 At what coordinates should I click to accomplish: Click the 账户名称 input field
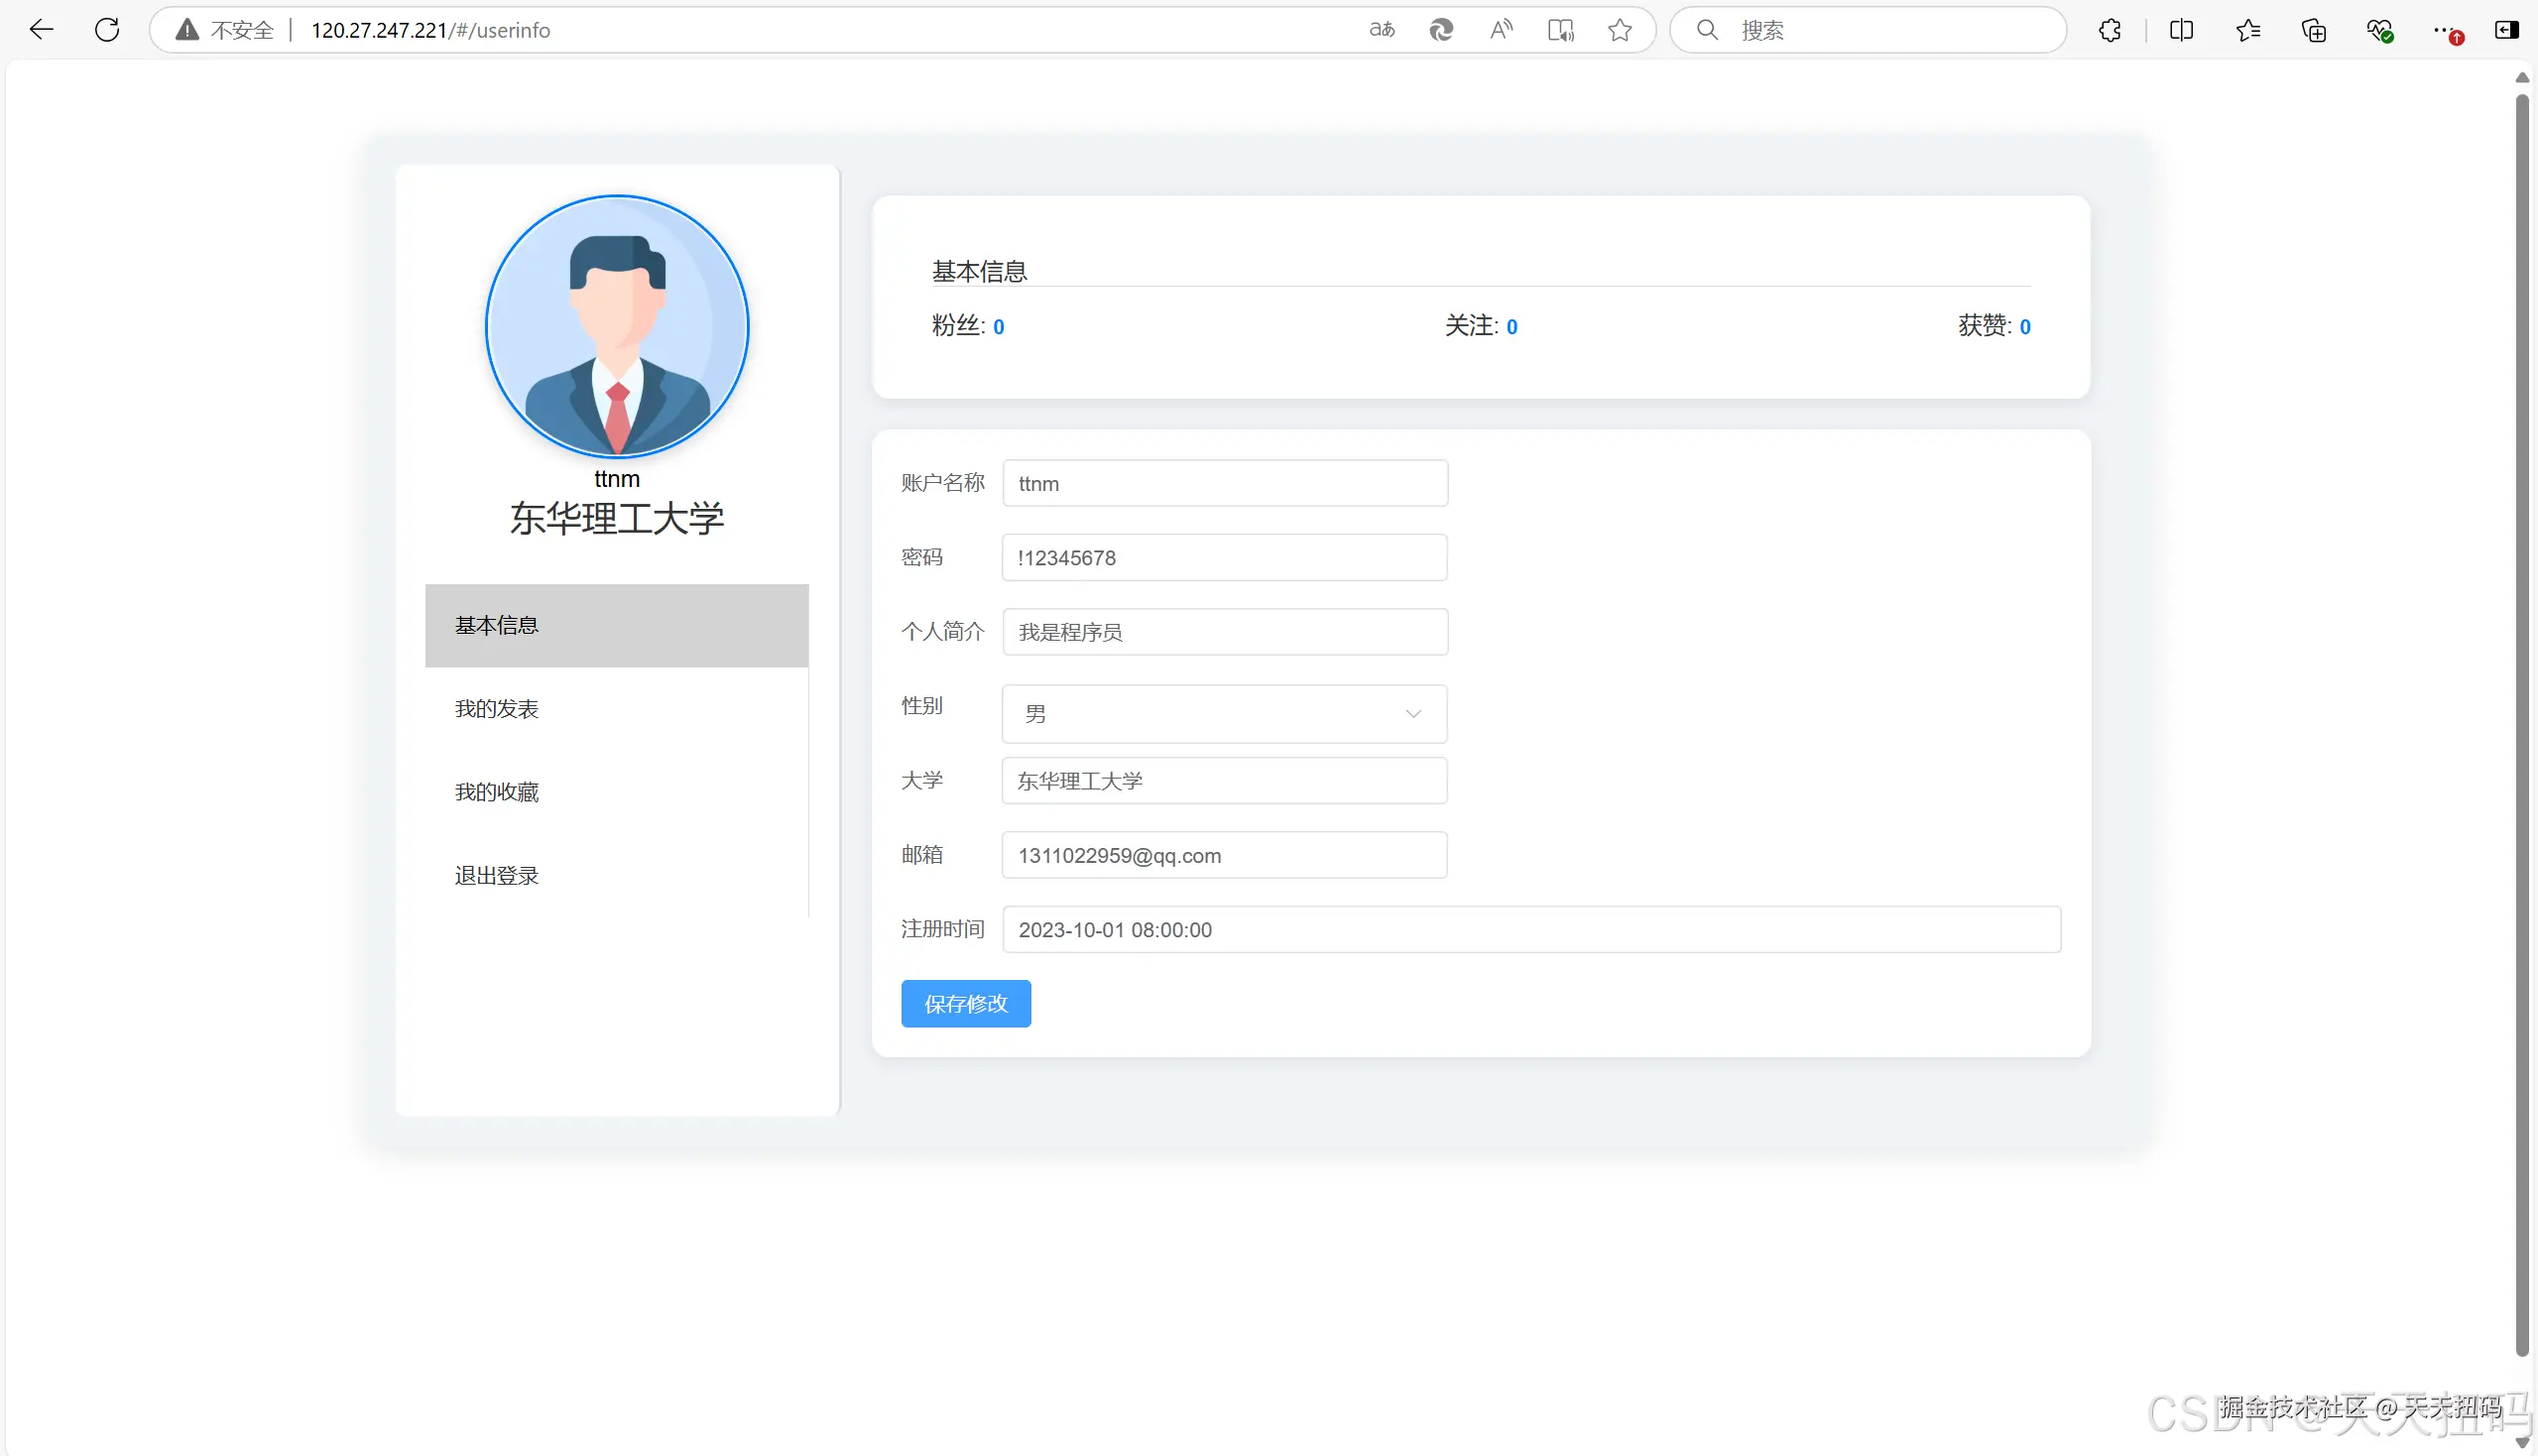[x=1224, y=484]
